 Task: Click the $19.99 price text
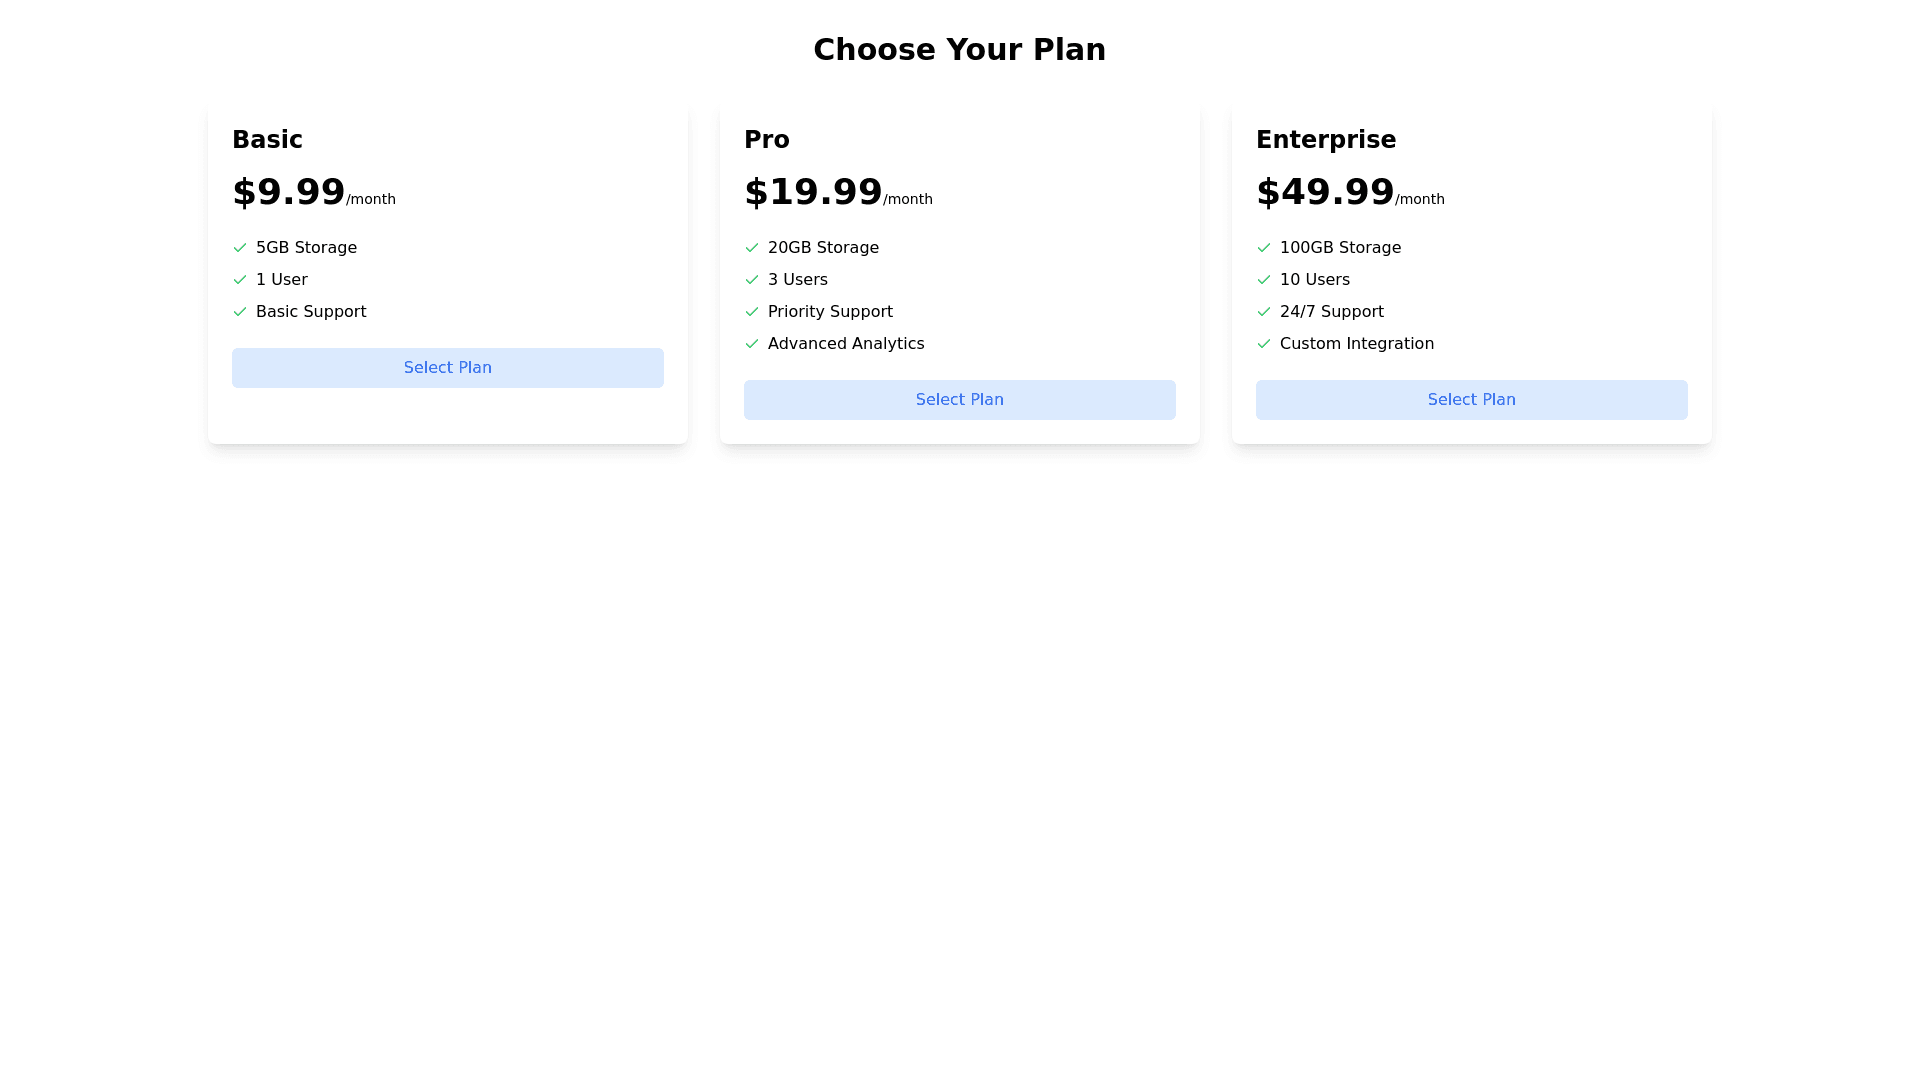tap(813, 192)
